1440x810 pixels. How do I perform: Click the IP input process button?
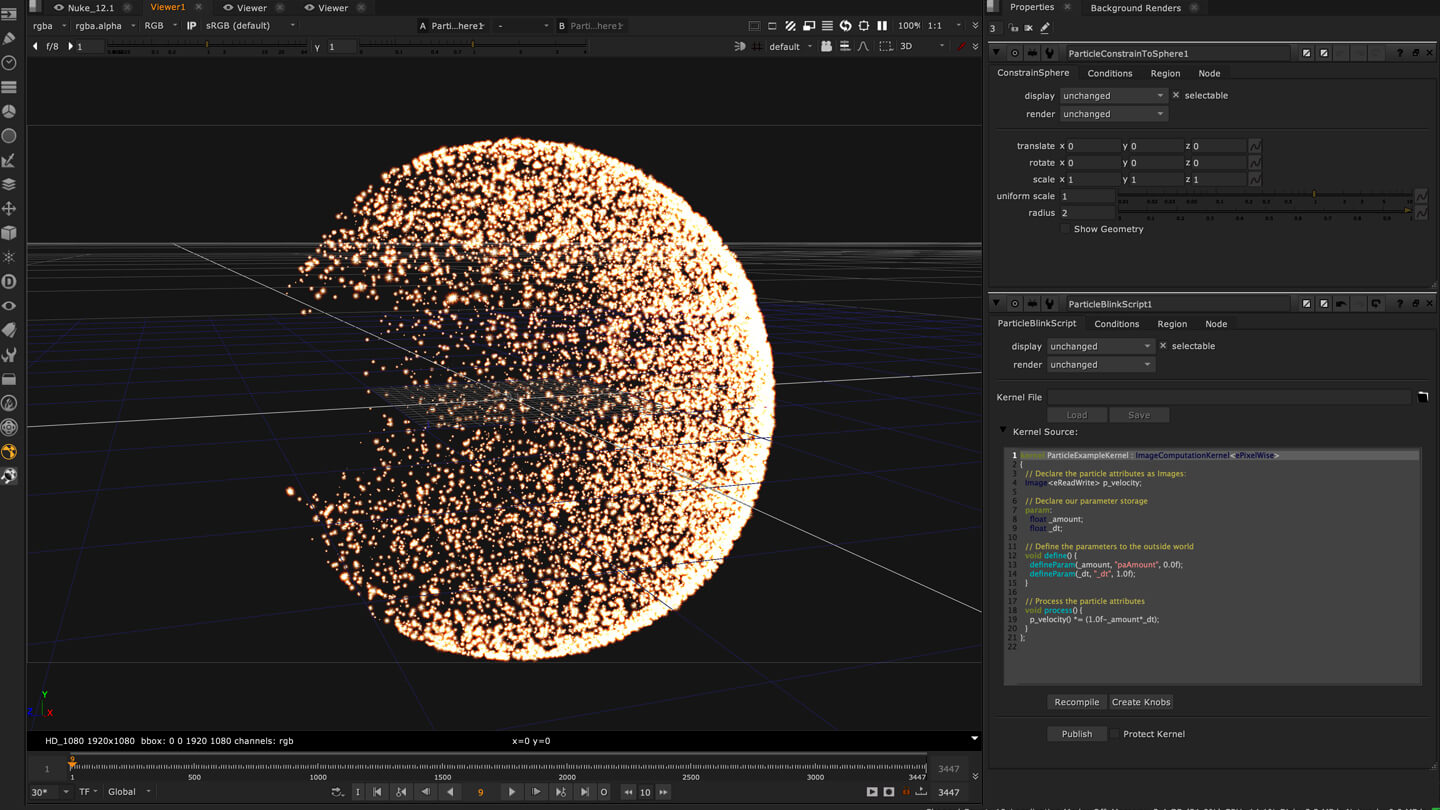[191, 26]
